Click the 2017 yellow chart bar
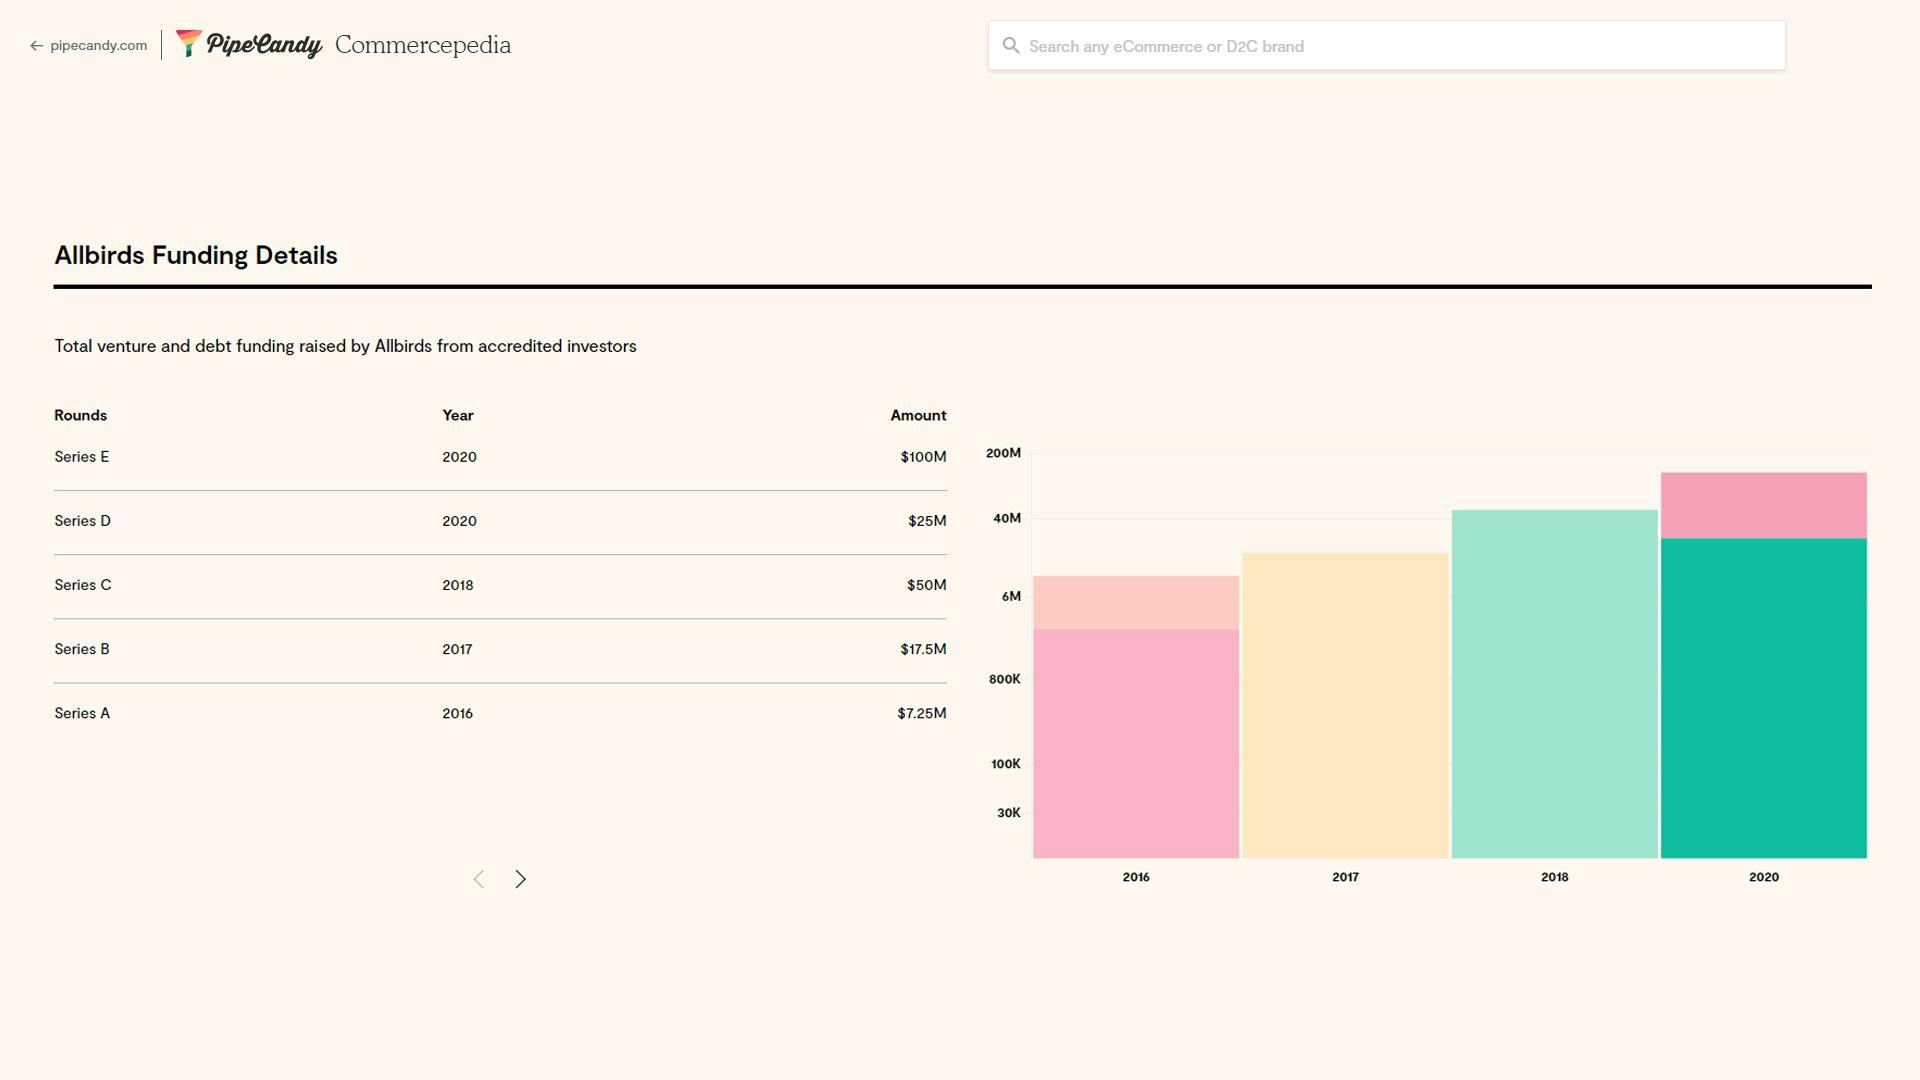This screenshot has width=1920, height=1080. [1345, 705]
